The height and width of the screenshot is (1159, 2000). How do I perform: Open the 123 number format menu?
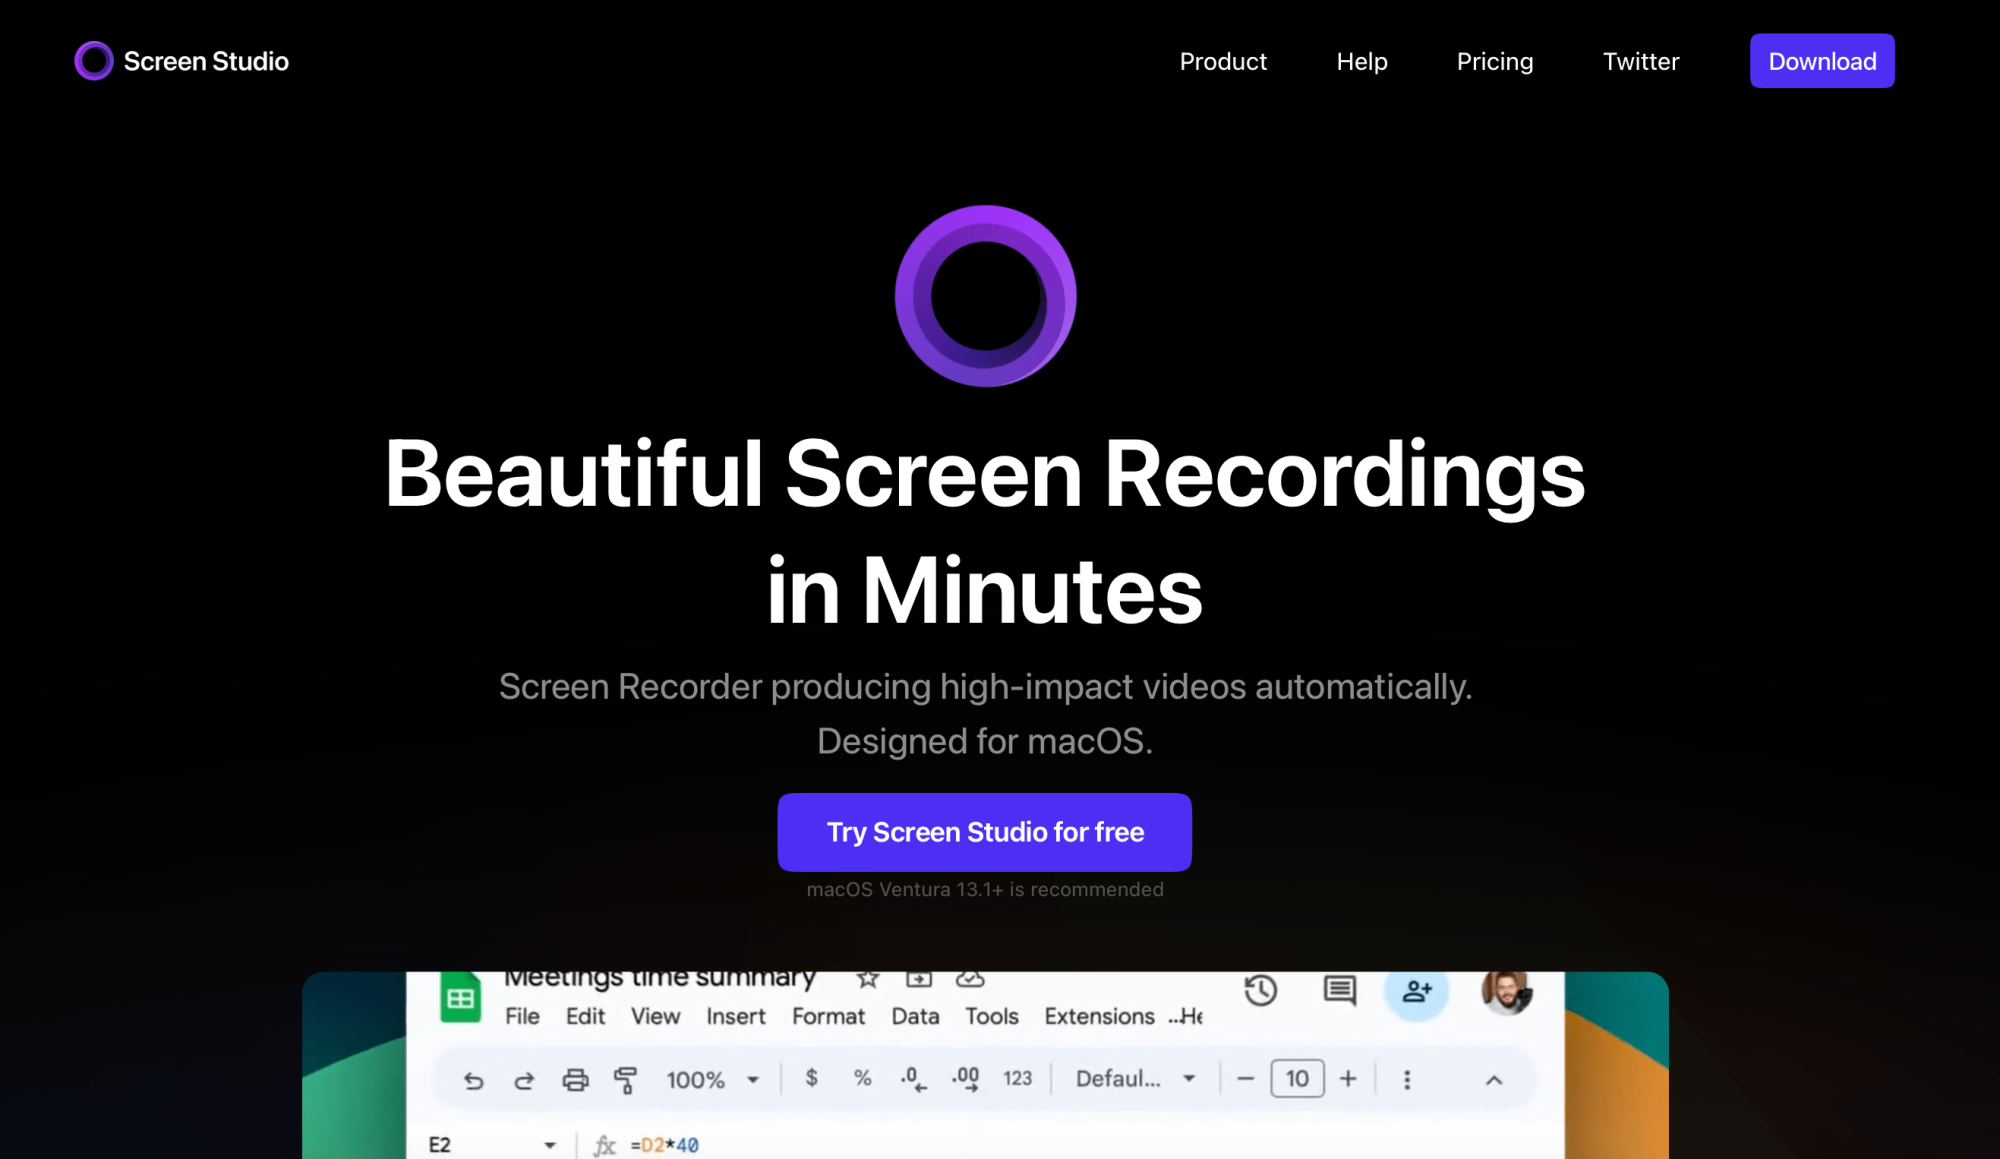pos(1017,1078)
